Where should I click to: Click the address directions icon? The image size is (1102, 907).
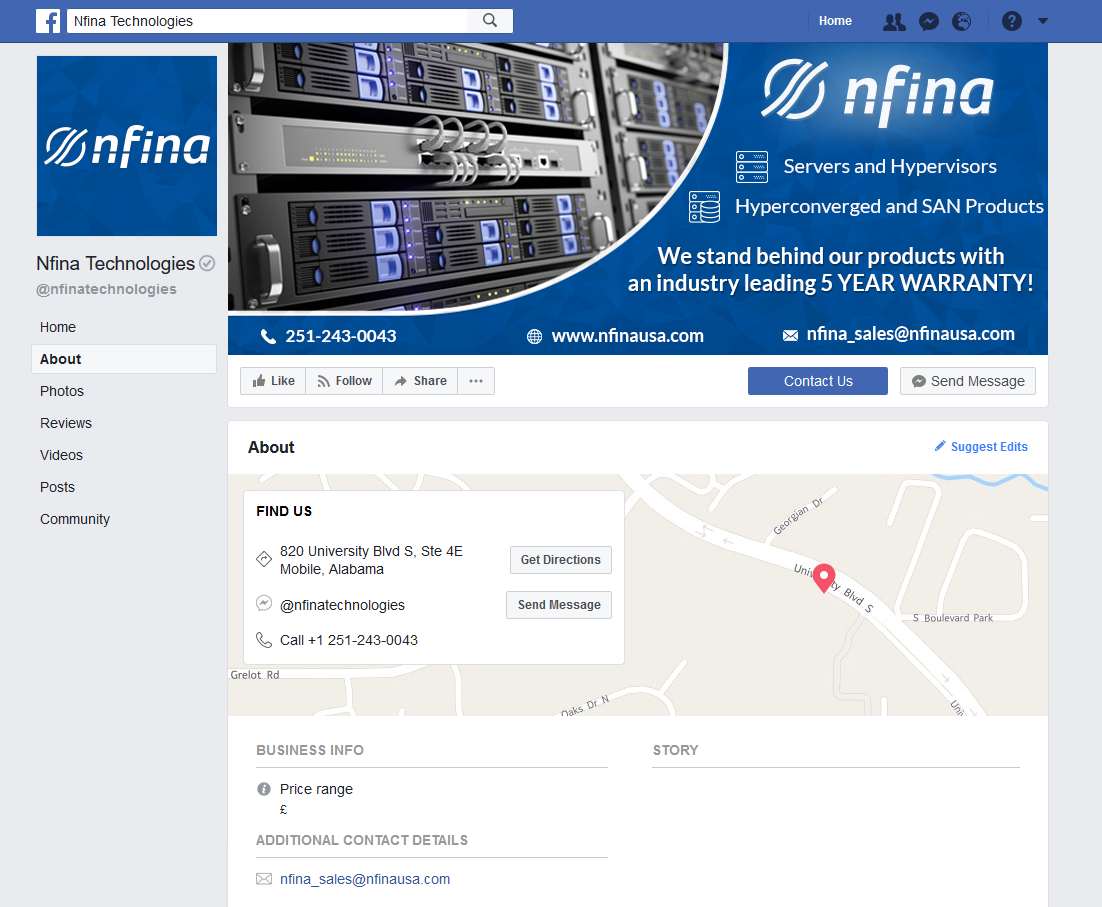[264, 559]
